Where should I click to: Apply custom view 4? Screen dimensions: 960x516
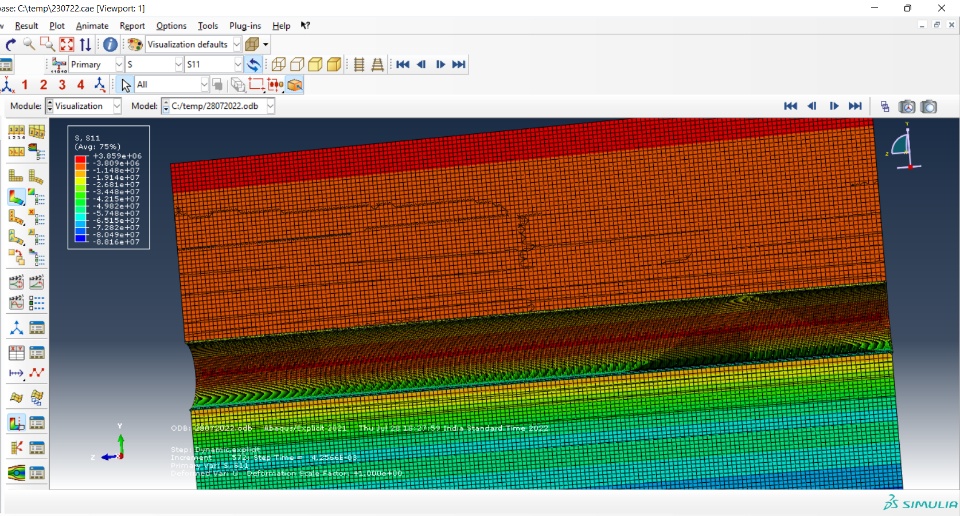[80, 84]
